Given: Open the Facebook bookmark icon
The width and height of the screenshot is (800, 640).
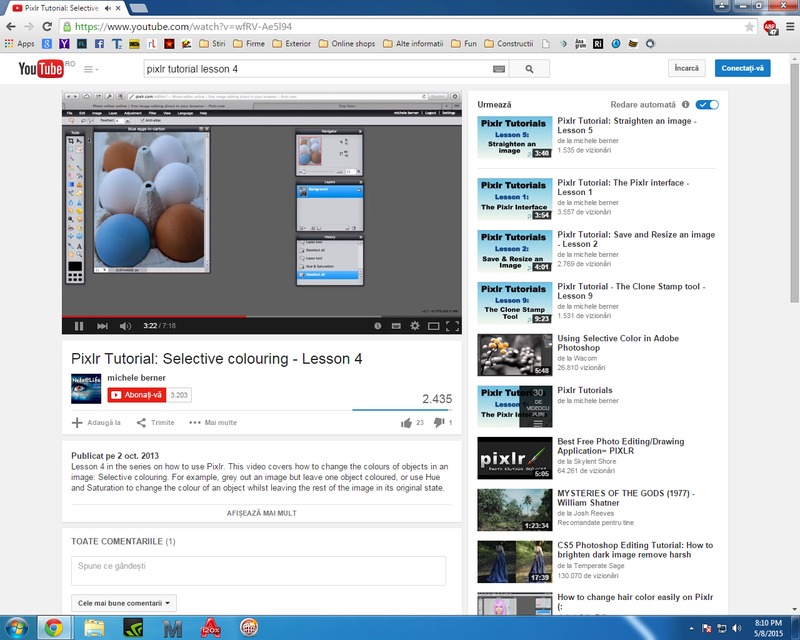Looking at the screenshot, I should click(99, 44).
